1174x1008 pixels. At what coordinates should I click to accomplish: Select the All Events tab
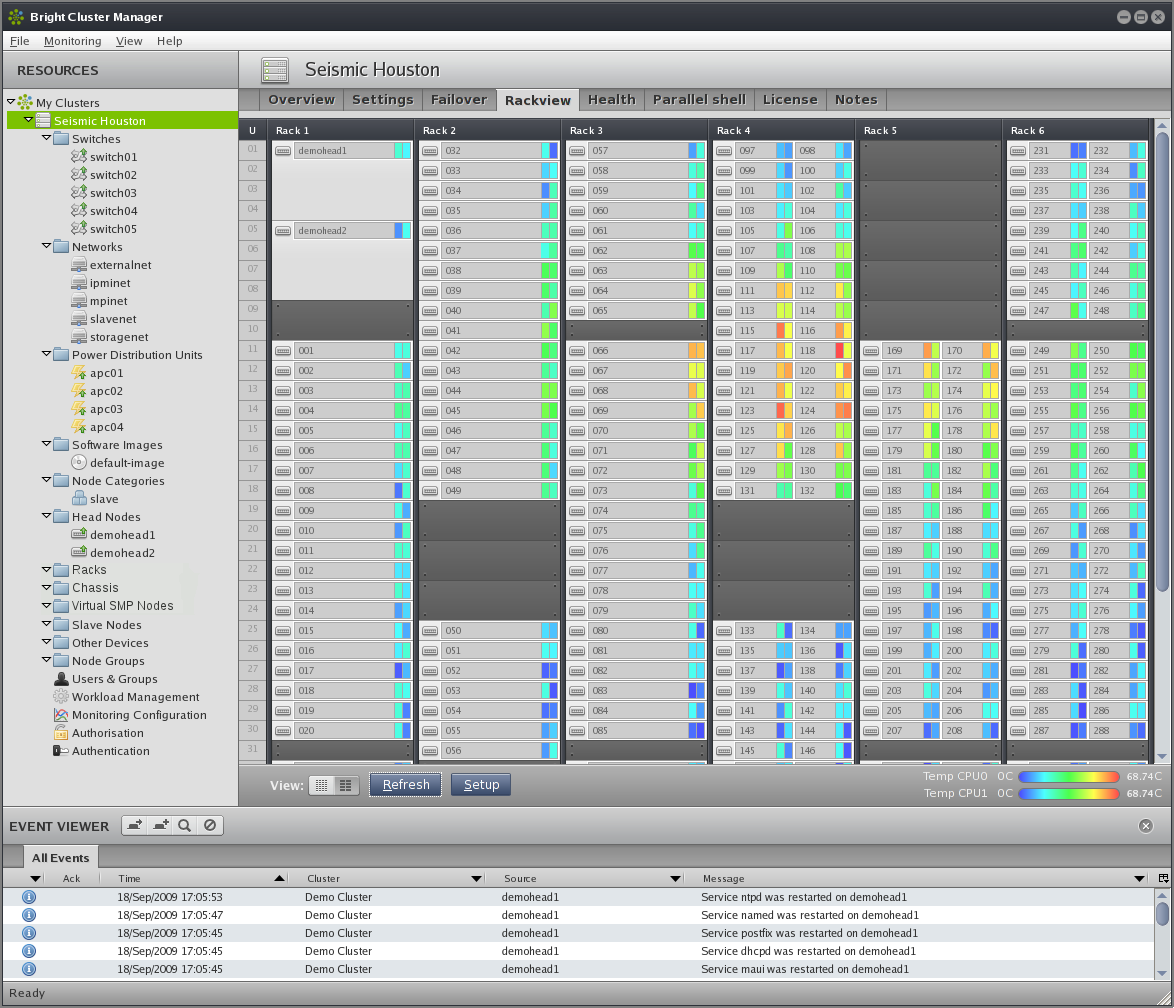[60, 857]
